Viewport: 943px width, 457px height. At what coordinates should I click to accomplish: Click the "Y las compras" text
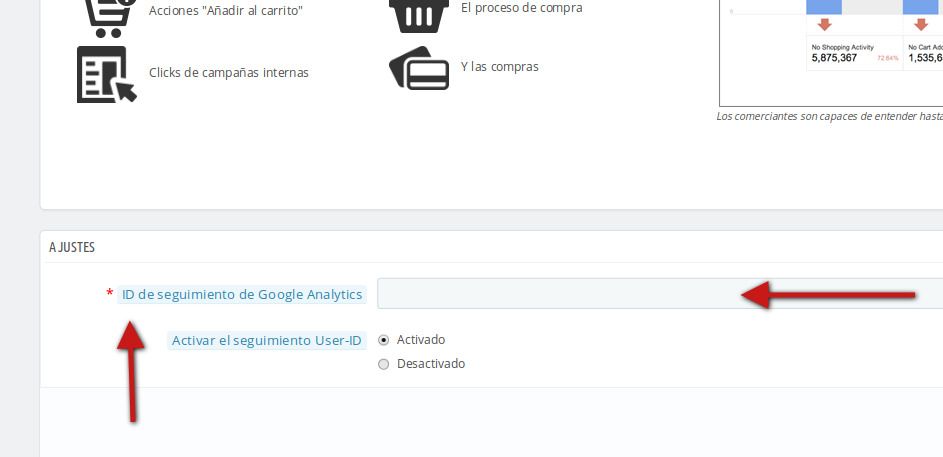click(x=500, y=67)
